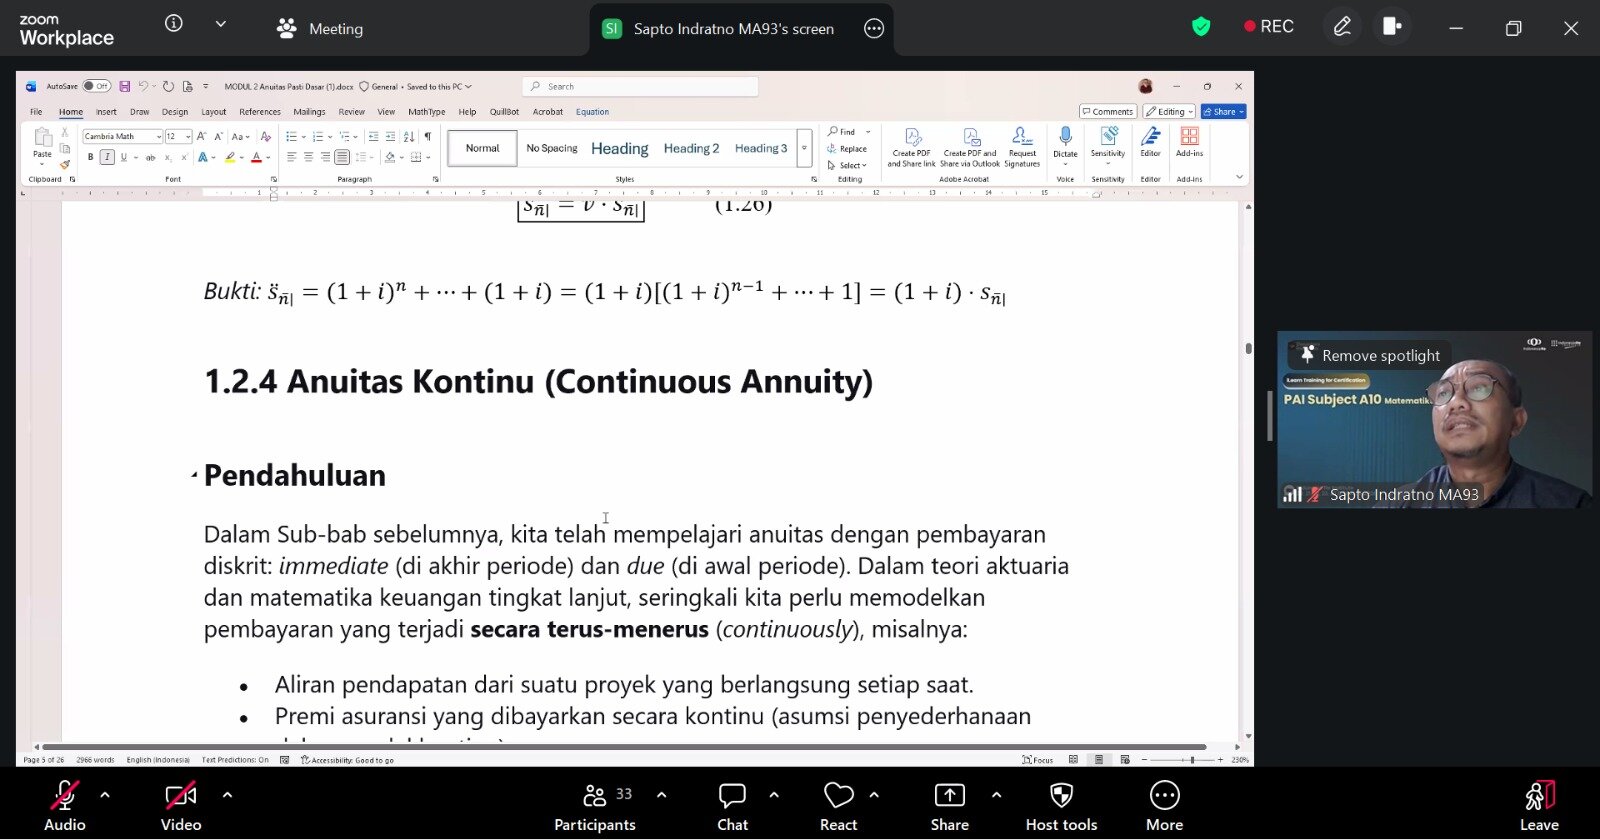Screen dimensions: 1600x840
Task: Toggle Bold formatting
Action: point(90,157)
